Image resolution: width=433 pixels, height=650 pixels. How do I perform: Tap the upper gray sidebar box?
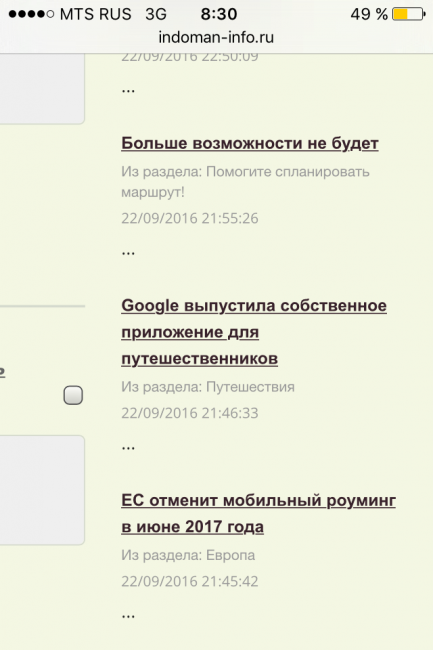tap(42, 88)
